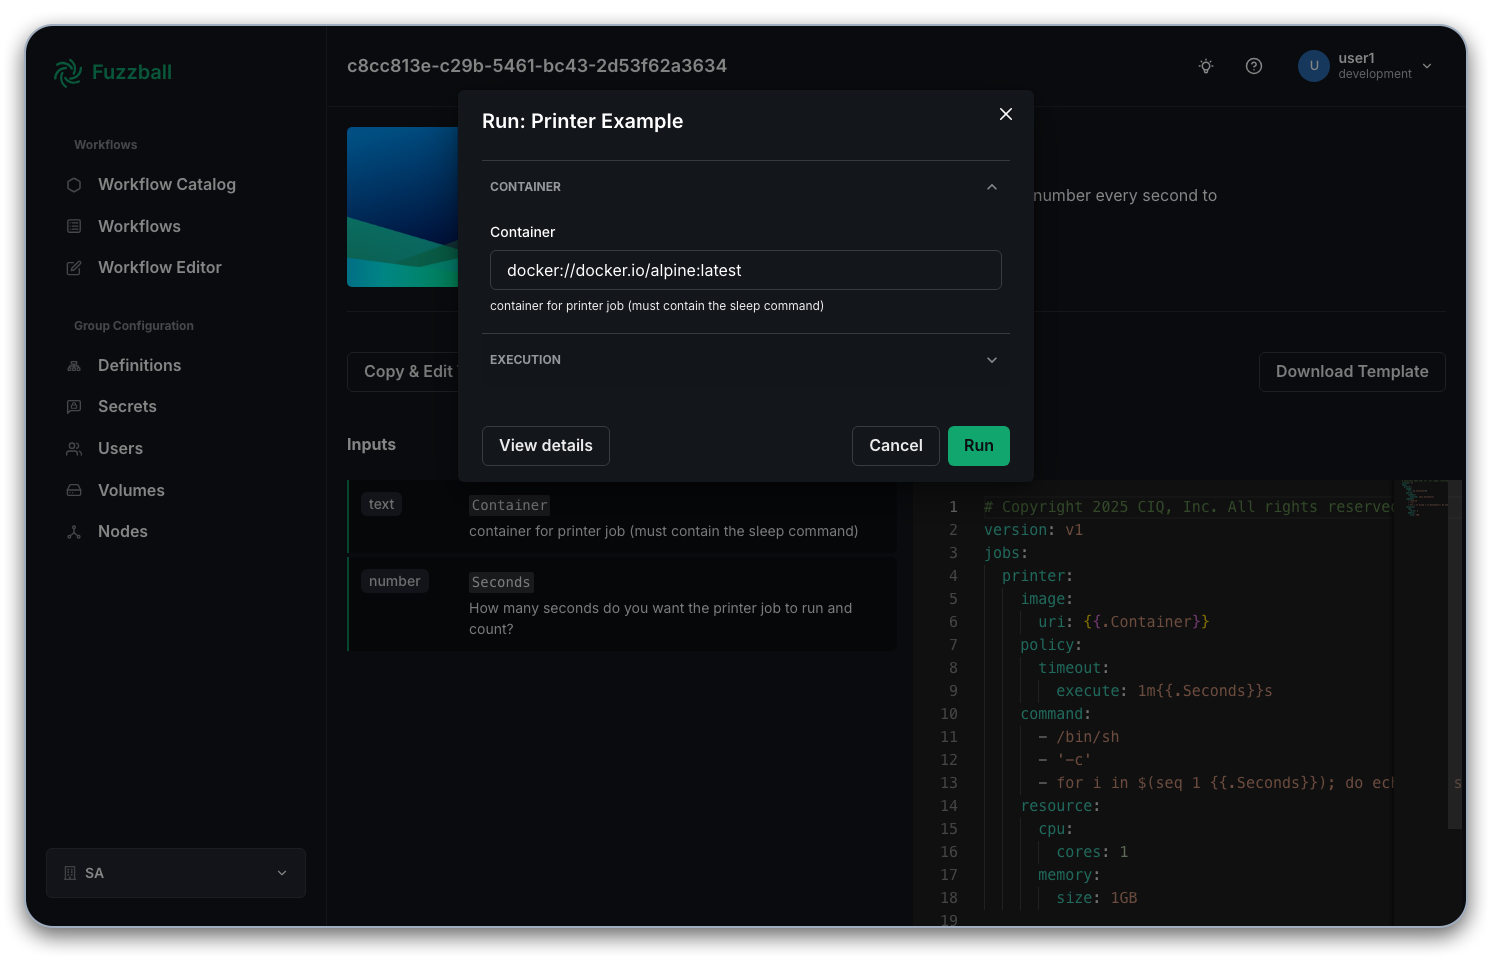Open the user1 account dropdown arrow
Screen dimensions: 1492x960
(1427, 66)
